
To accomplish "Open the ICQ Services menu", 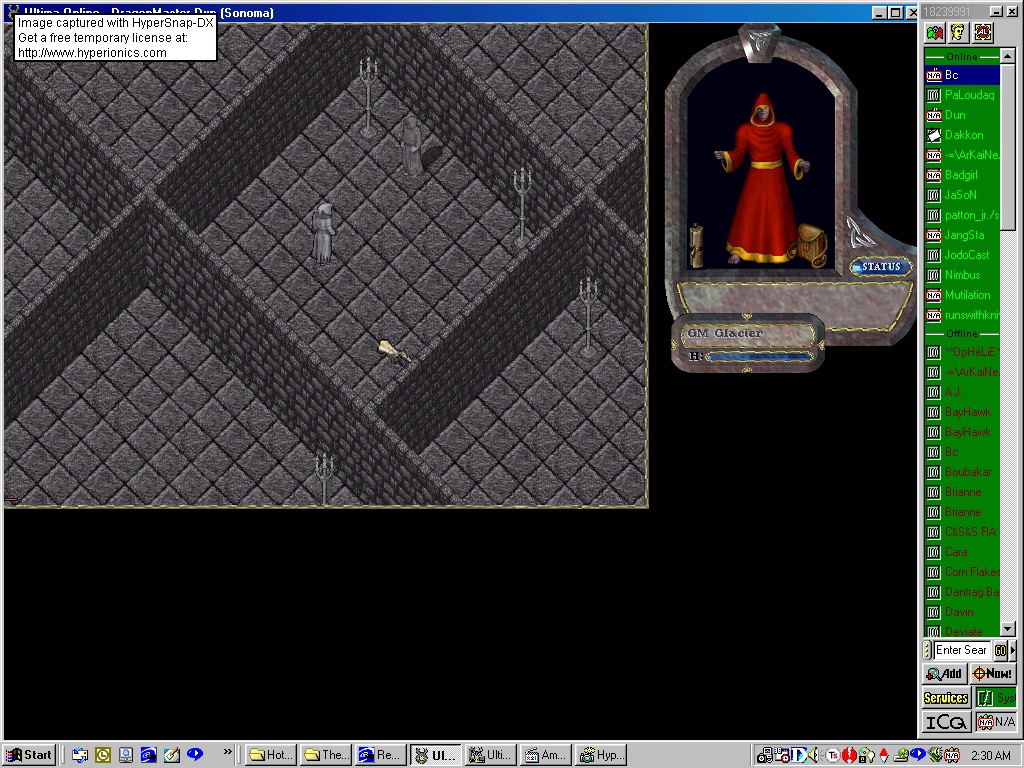I will pos(945,698).
